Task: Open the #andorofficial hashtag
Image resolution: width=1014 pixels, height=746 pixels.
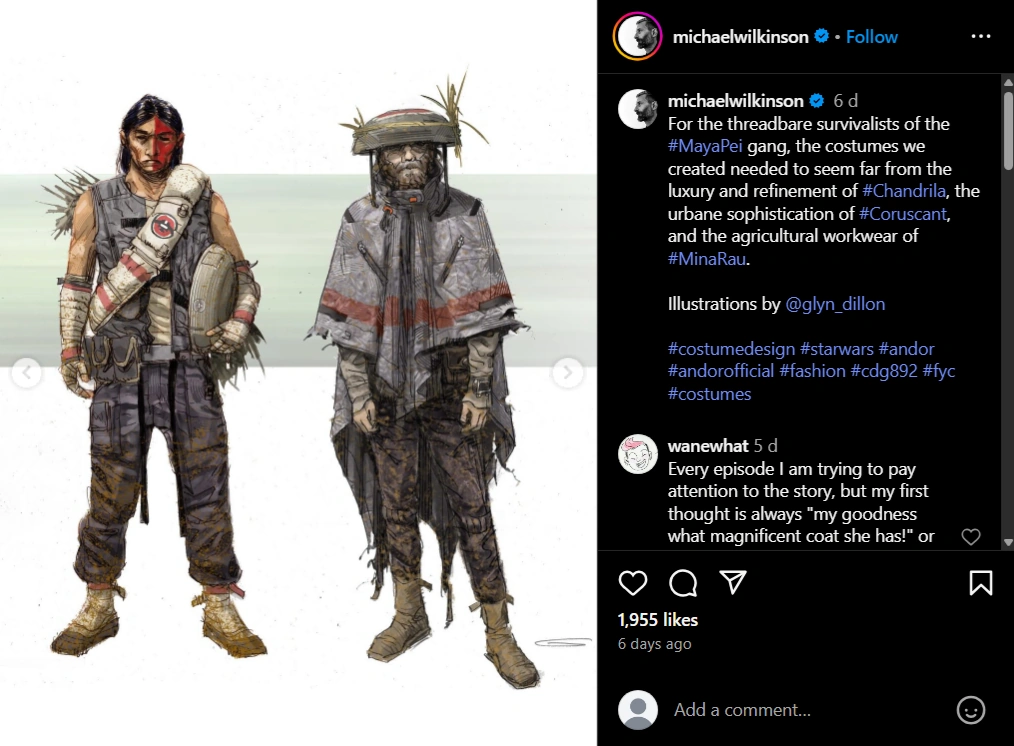Action: 721,371
